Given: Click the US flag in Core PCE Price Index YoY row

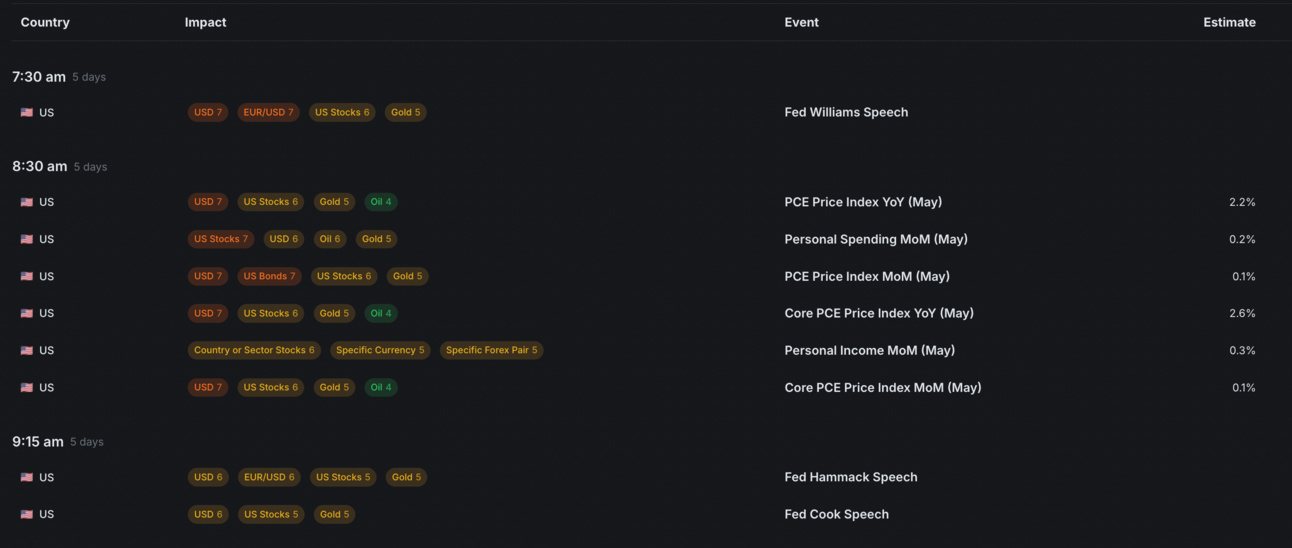Looking at the screenshot, I should 27,314.
